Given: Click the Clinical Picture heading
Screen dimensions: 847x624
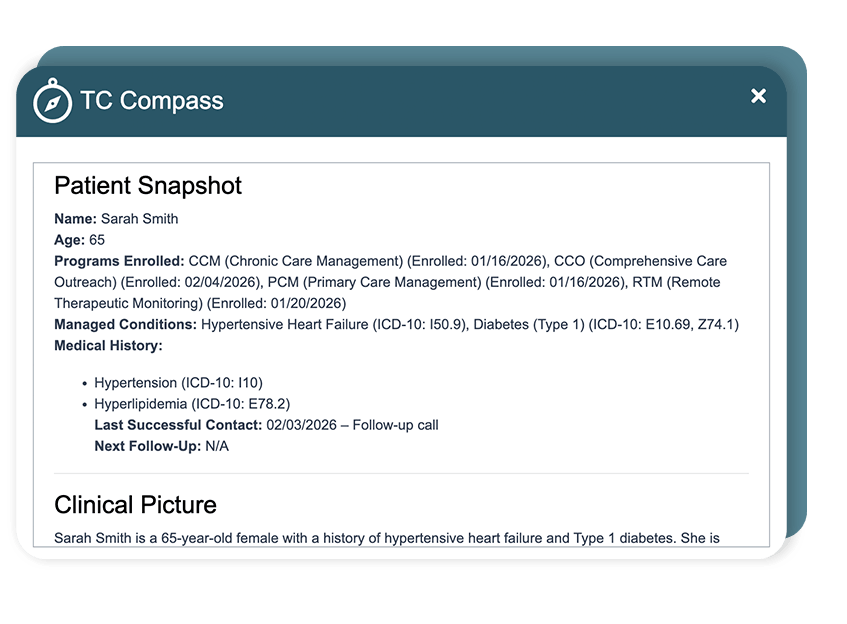Looking at the screenshot, I should (135, 505).
